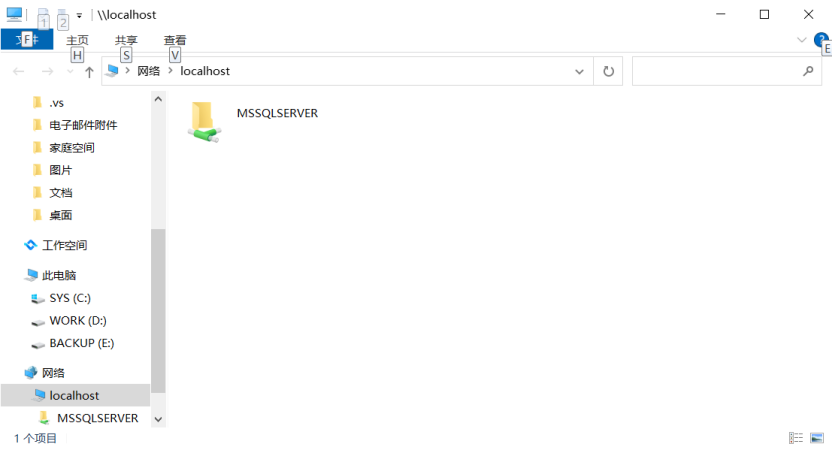This screenshot has height=450, width=832.
Task: Click the back navigation arrow
Action: point(18,72)
